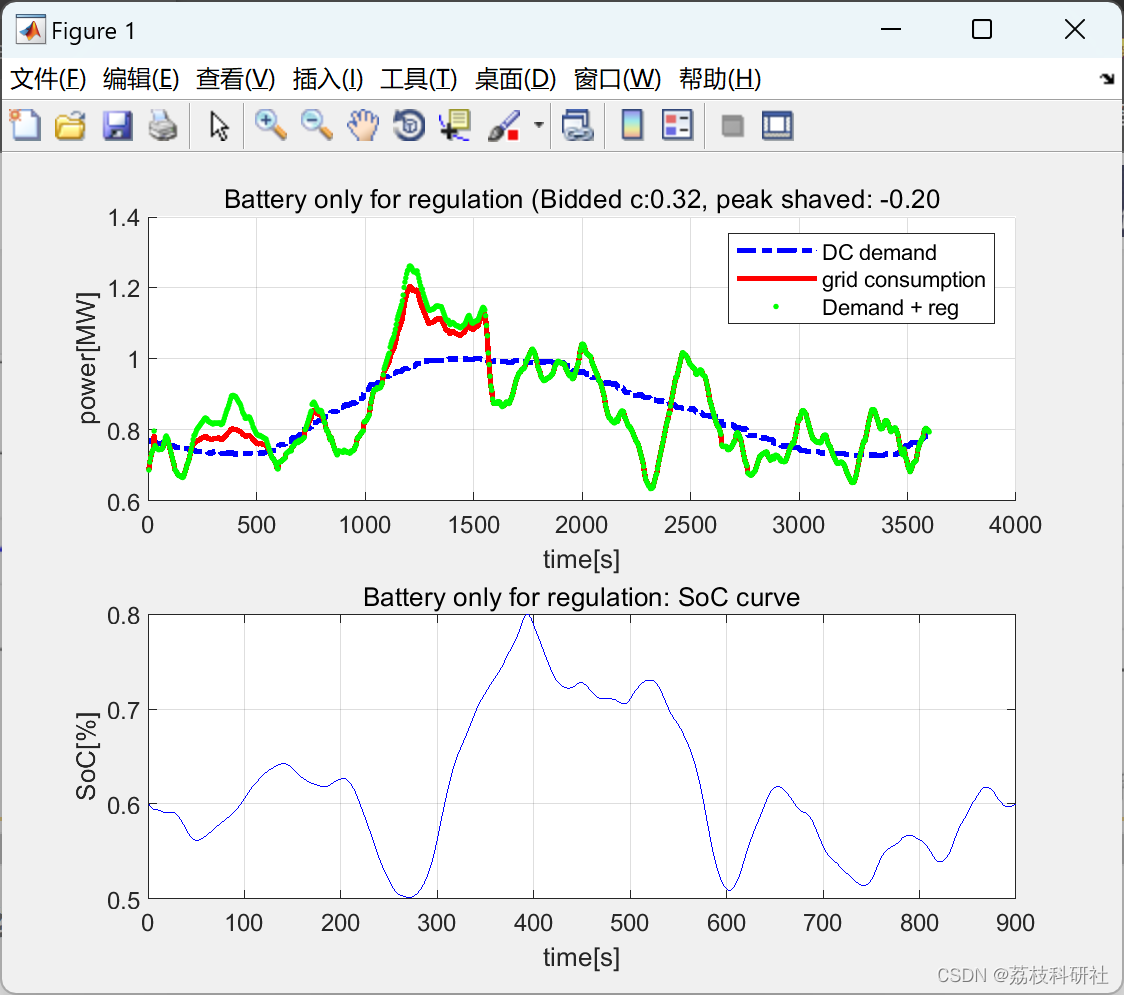This screenshot has height=995, width=1124.
Task: Open file with the folder icon
Action: (70, 125)
